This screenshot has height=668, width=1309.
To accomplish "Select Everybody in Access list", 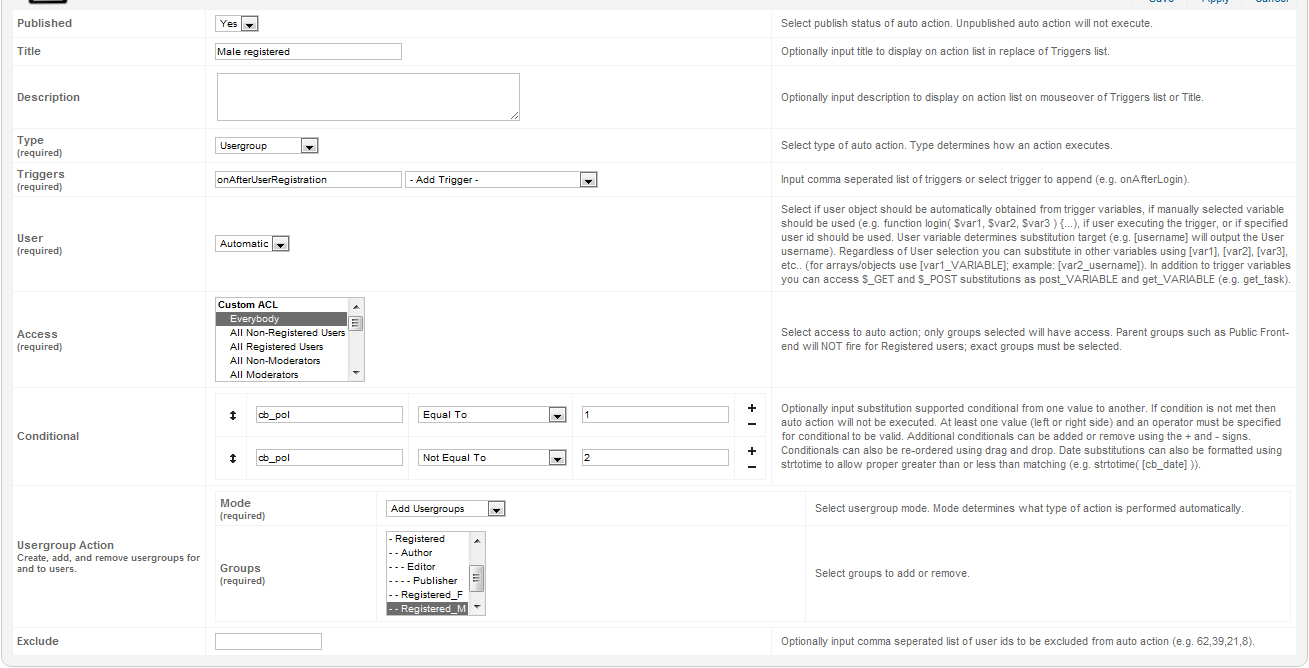I will (281, 319).
